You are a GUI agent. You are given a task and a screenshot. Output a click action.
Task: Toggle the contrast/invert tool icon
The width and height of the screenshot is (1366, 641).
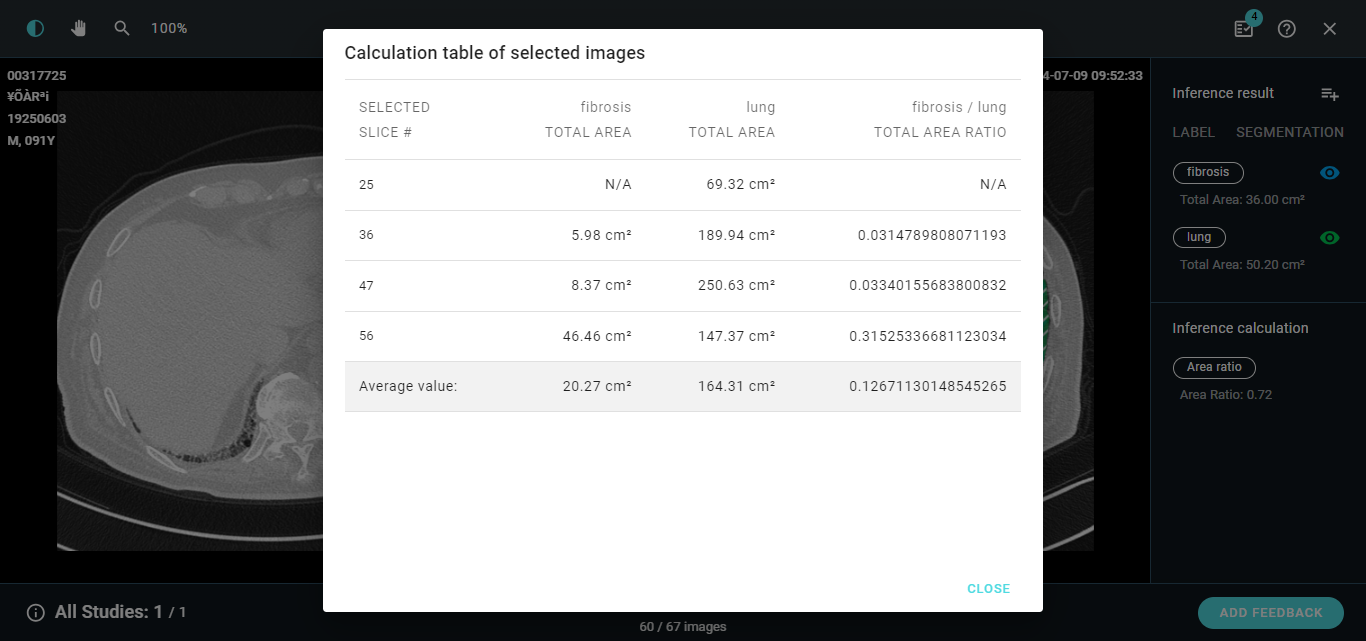[x=35, y=28]
